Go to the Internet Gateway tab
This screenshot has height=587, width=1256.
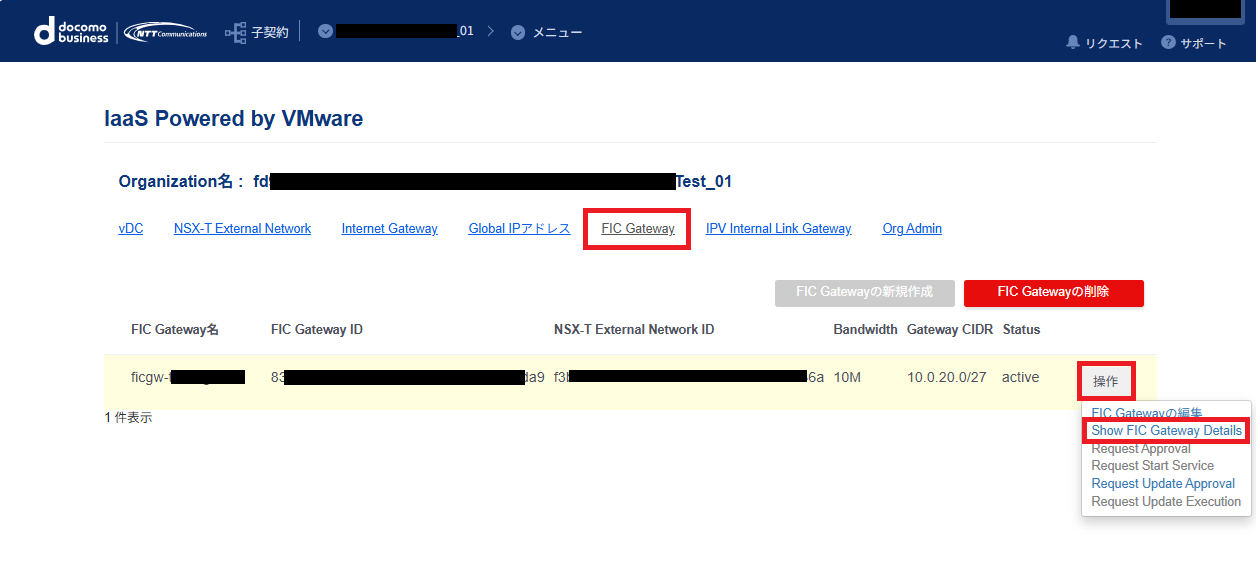(389, 229)
